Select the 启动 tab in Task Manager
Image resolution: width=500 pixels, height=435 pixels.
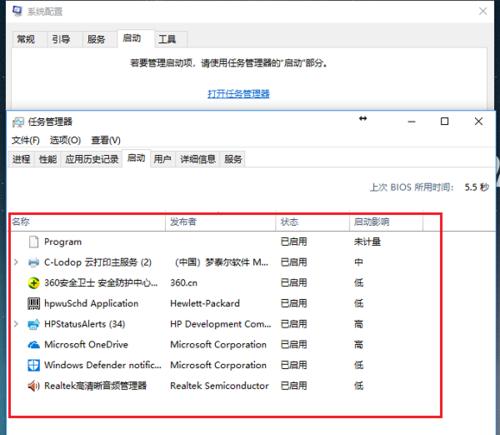point(136,158)
